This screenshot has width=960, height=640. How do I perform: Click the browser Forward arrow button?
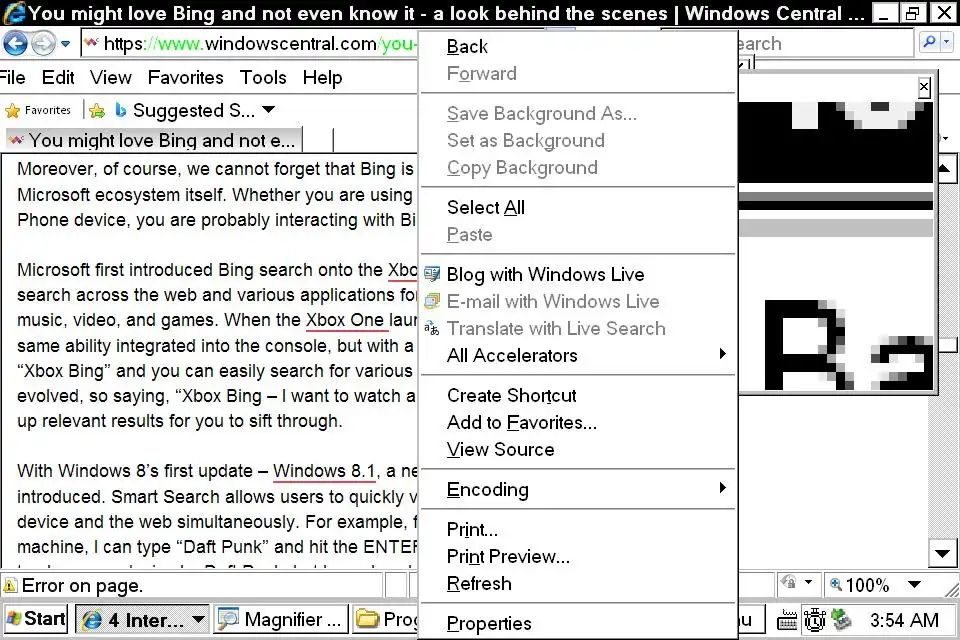(43, 43)
